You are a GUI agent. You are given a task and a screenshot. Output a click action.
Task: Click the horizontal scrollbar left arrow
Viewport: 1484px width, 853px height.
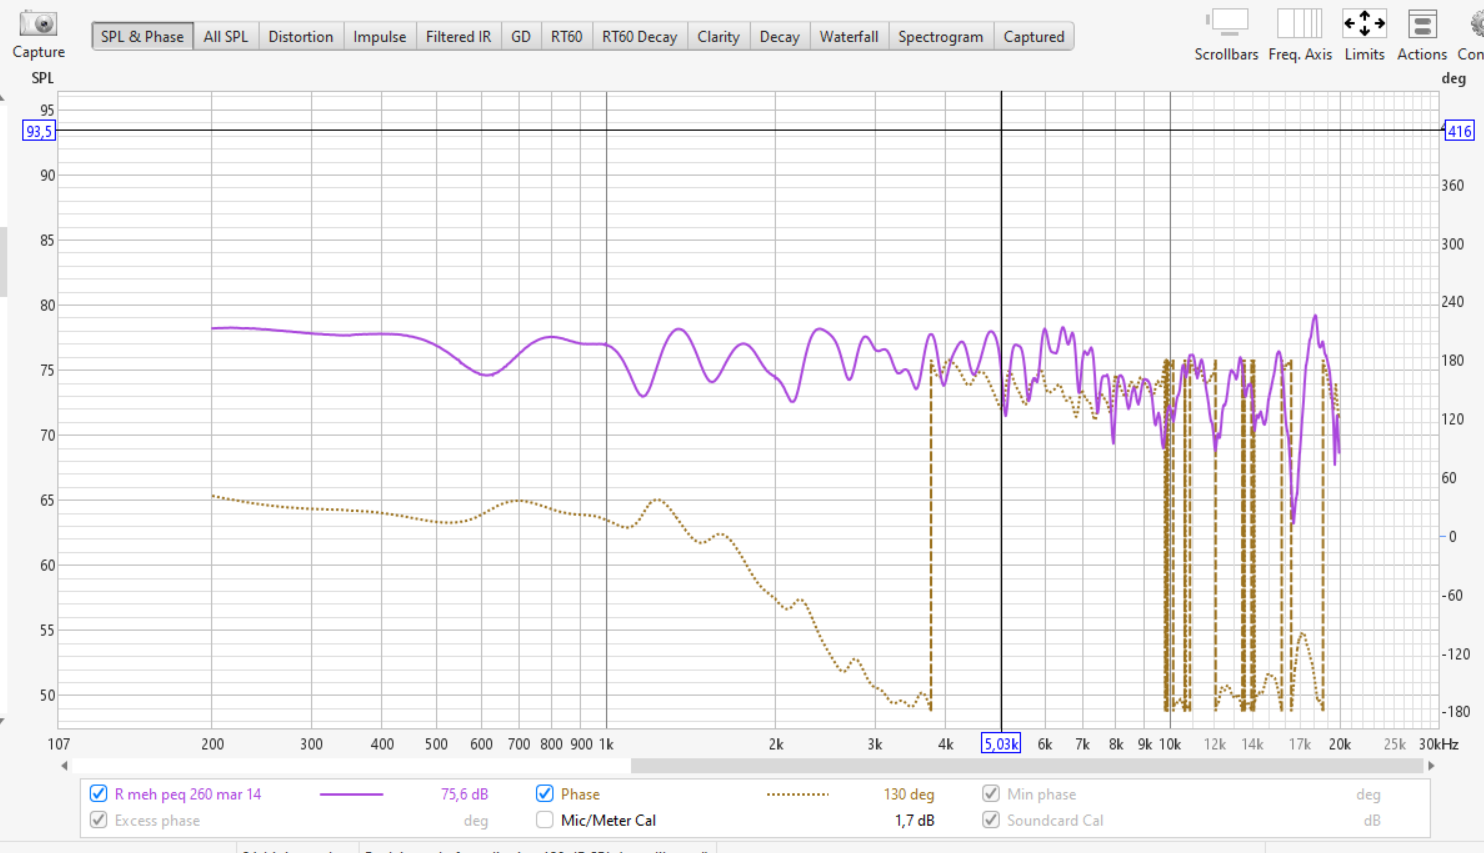pyautogui.click(x=64, y=766)
